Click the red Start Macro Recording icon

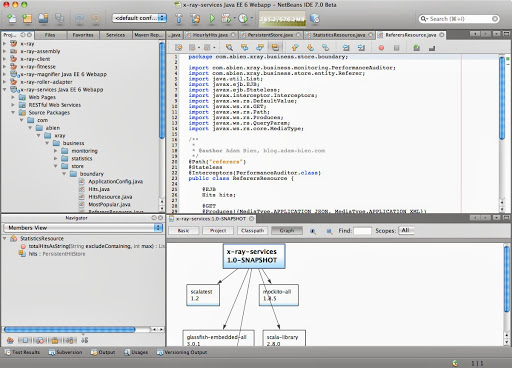(381, 48)
